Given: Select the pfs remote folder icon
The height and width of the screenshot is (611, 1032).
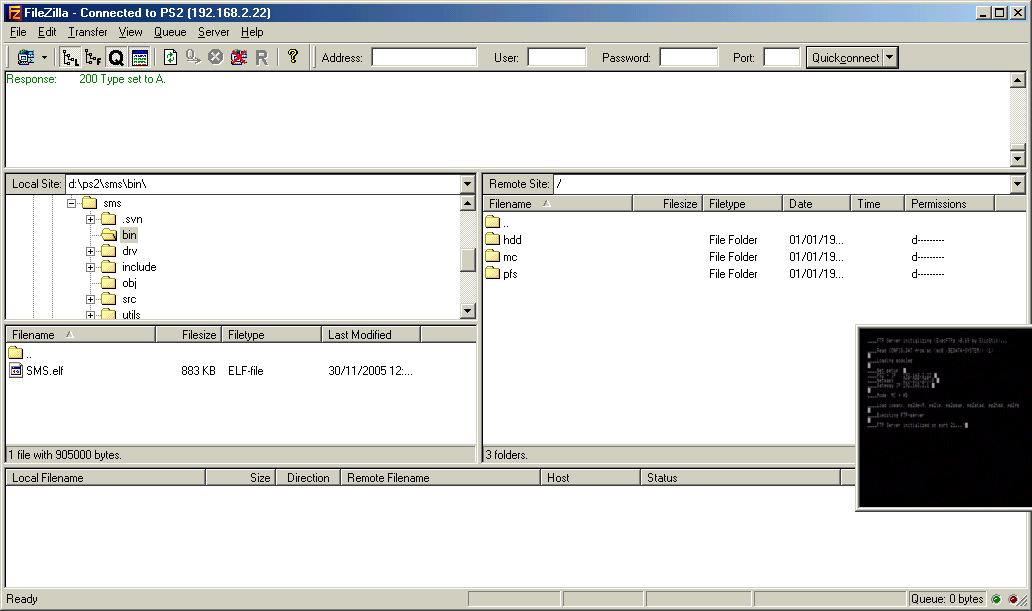Looking at the screenshot, I should [492, 273].
